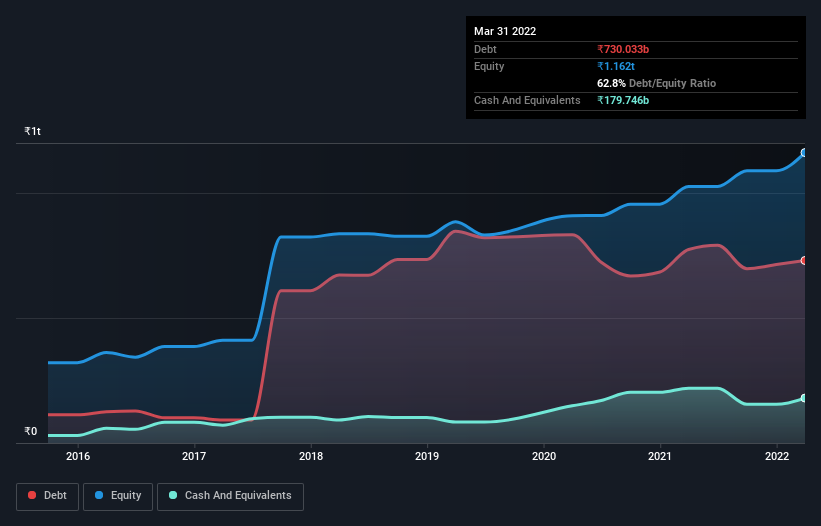This screenshot has height=526, width=821.
Task: Click the ₹730.033b debt value
Action: pyautogui.click(x=623, y=49)
